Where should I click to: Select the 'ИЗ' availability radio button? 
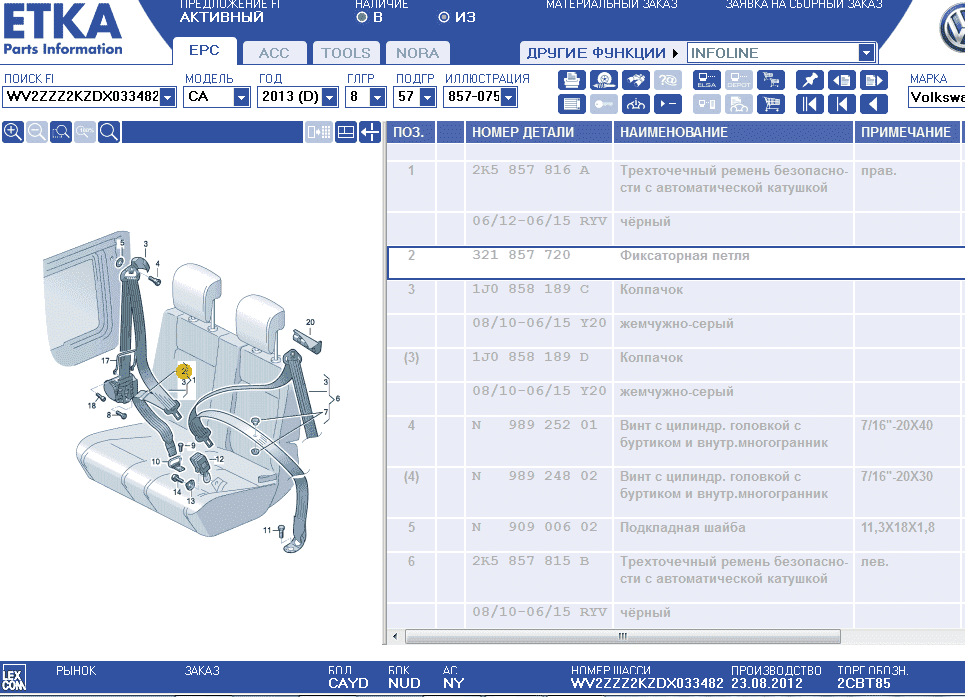(x=444, y=17)
